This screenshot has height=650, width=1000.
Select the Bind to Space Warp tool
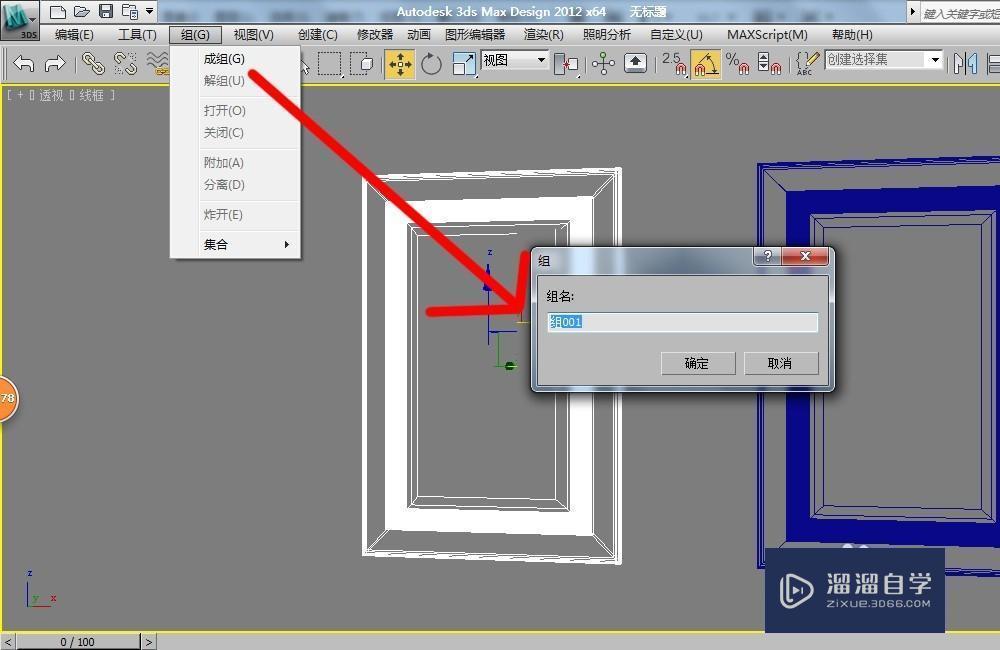click(157, 64)
